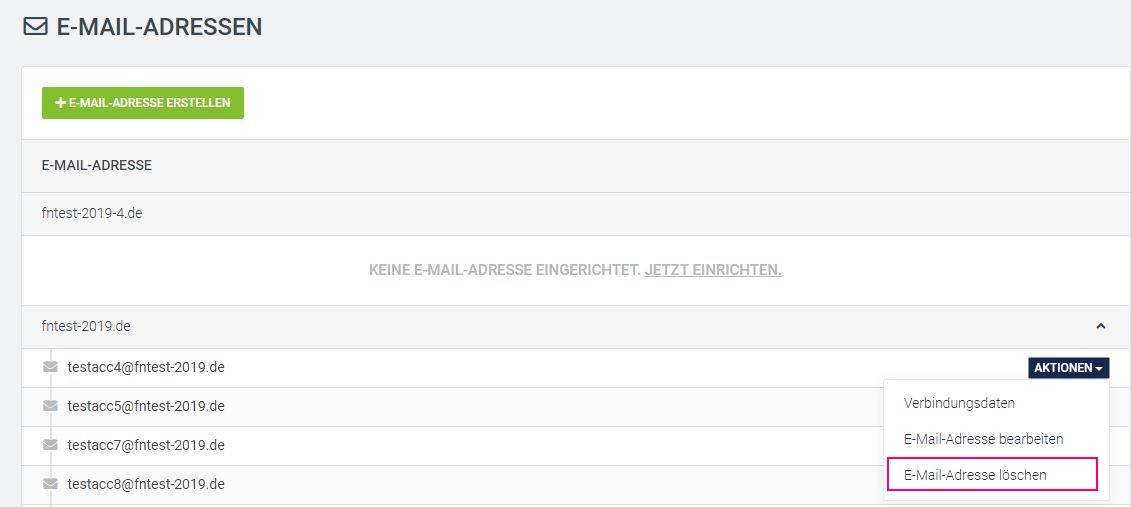Select Verbindungsdaten from the actions menu
The image size is (1131, 507).
coord(959,403)
